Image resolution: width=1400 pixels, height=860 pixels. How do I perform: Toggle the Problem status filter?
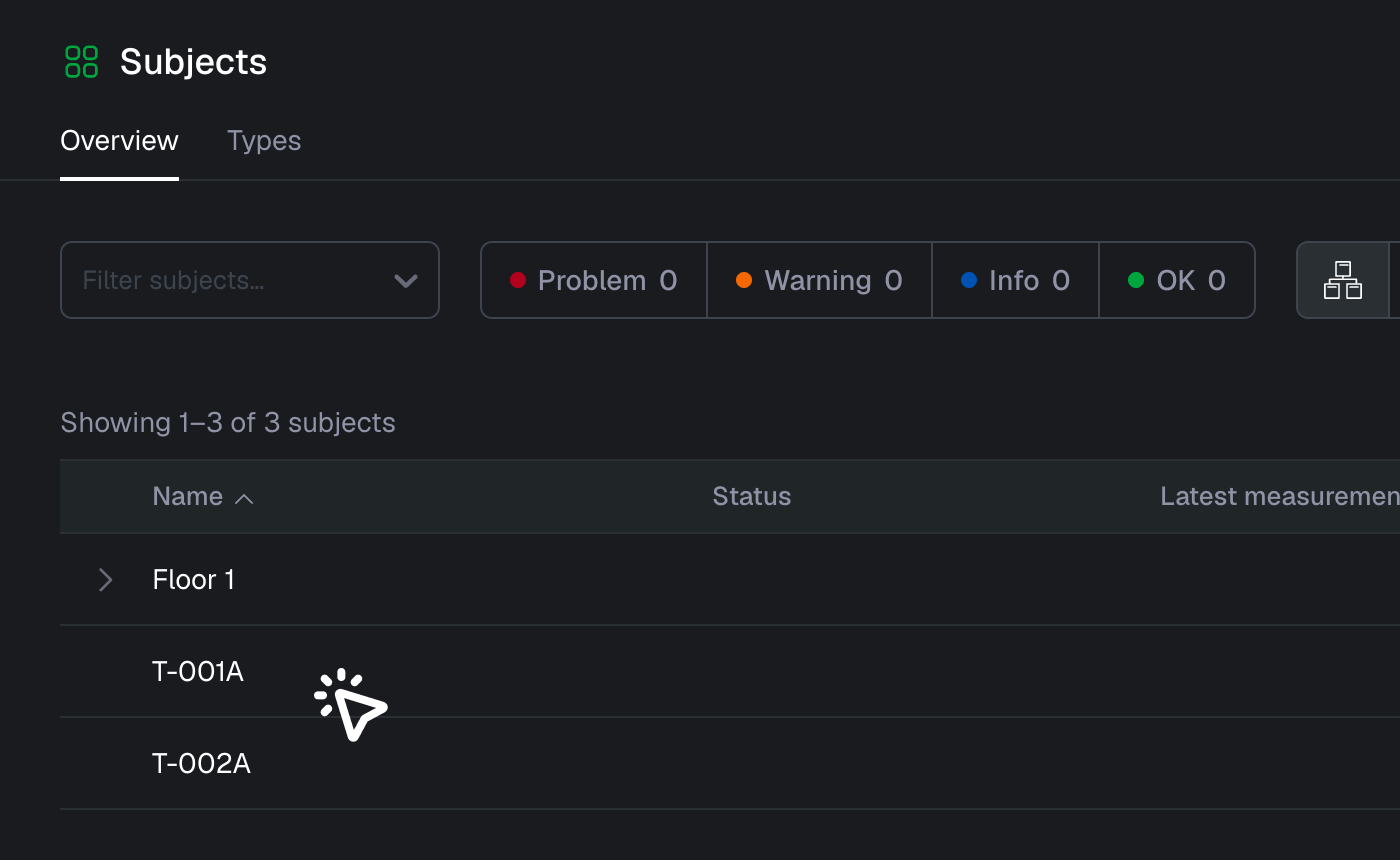pos(594,280)
